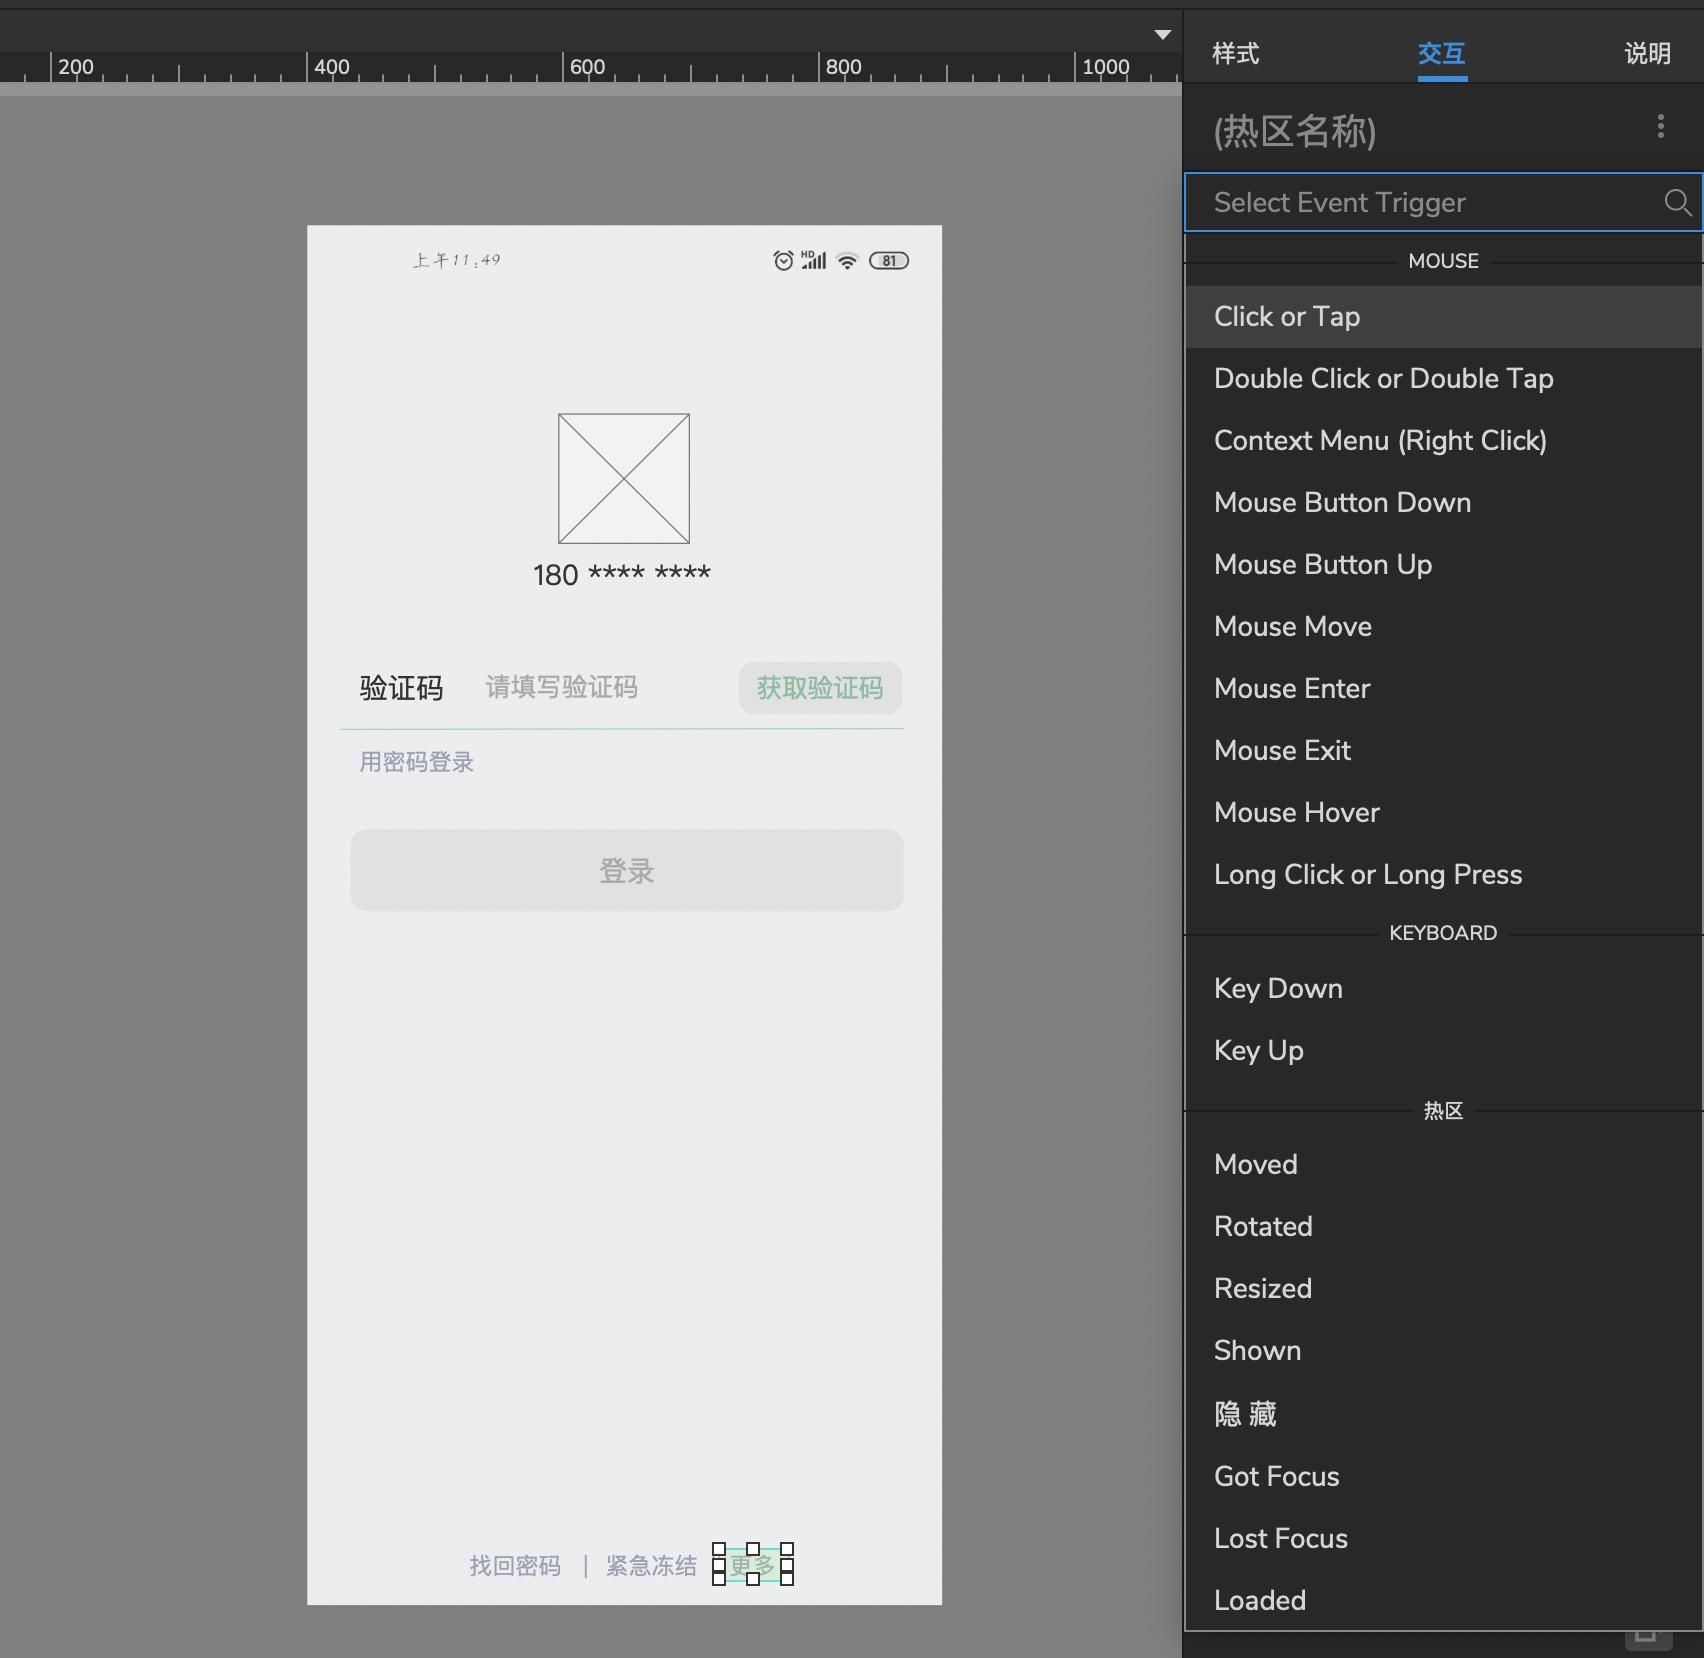The width and height of the screenshot is (1704, 1658).
Task: Switch to the 说明 tab
Action: (1646, 53)
